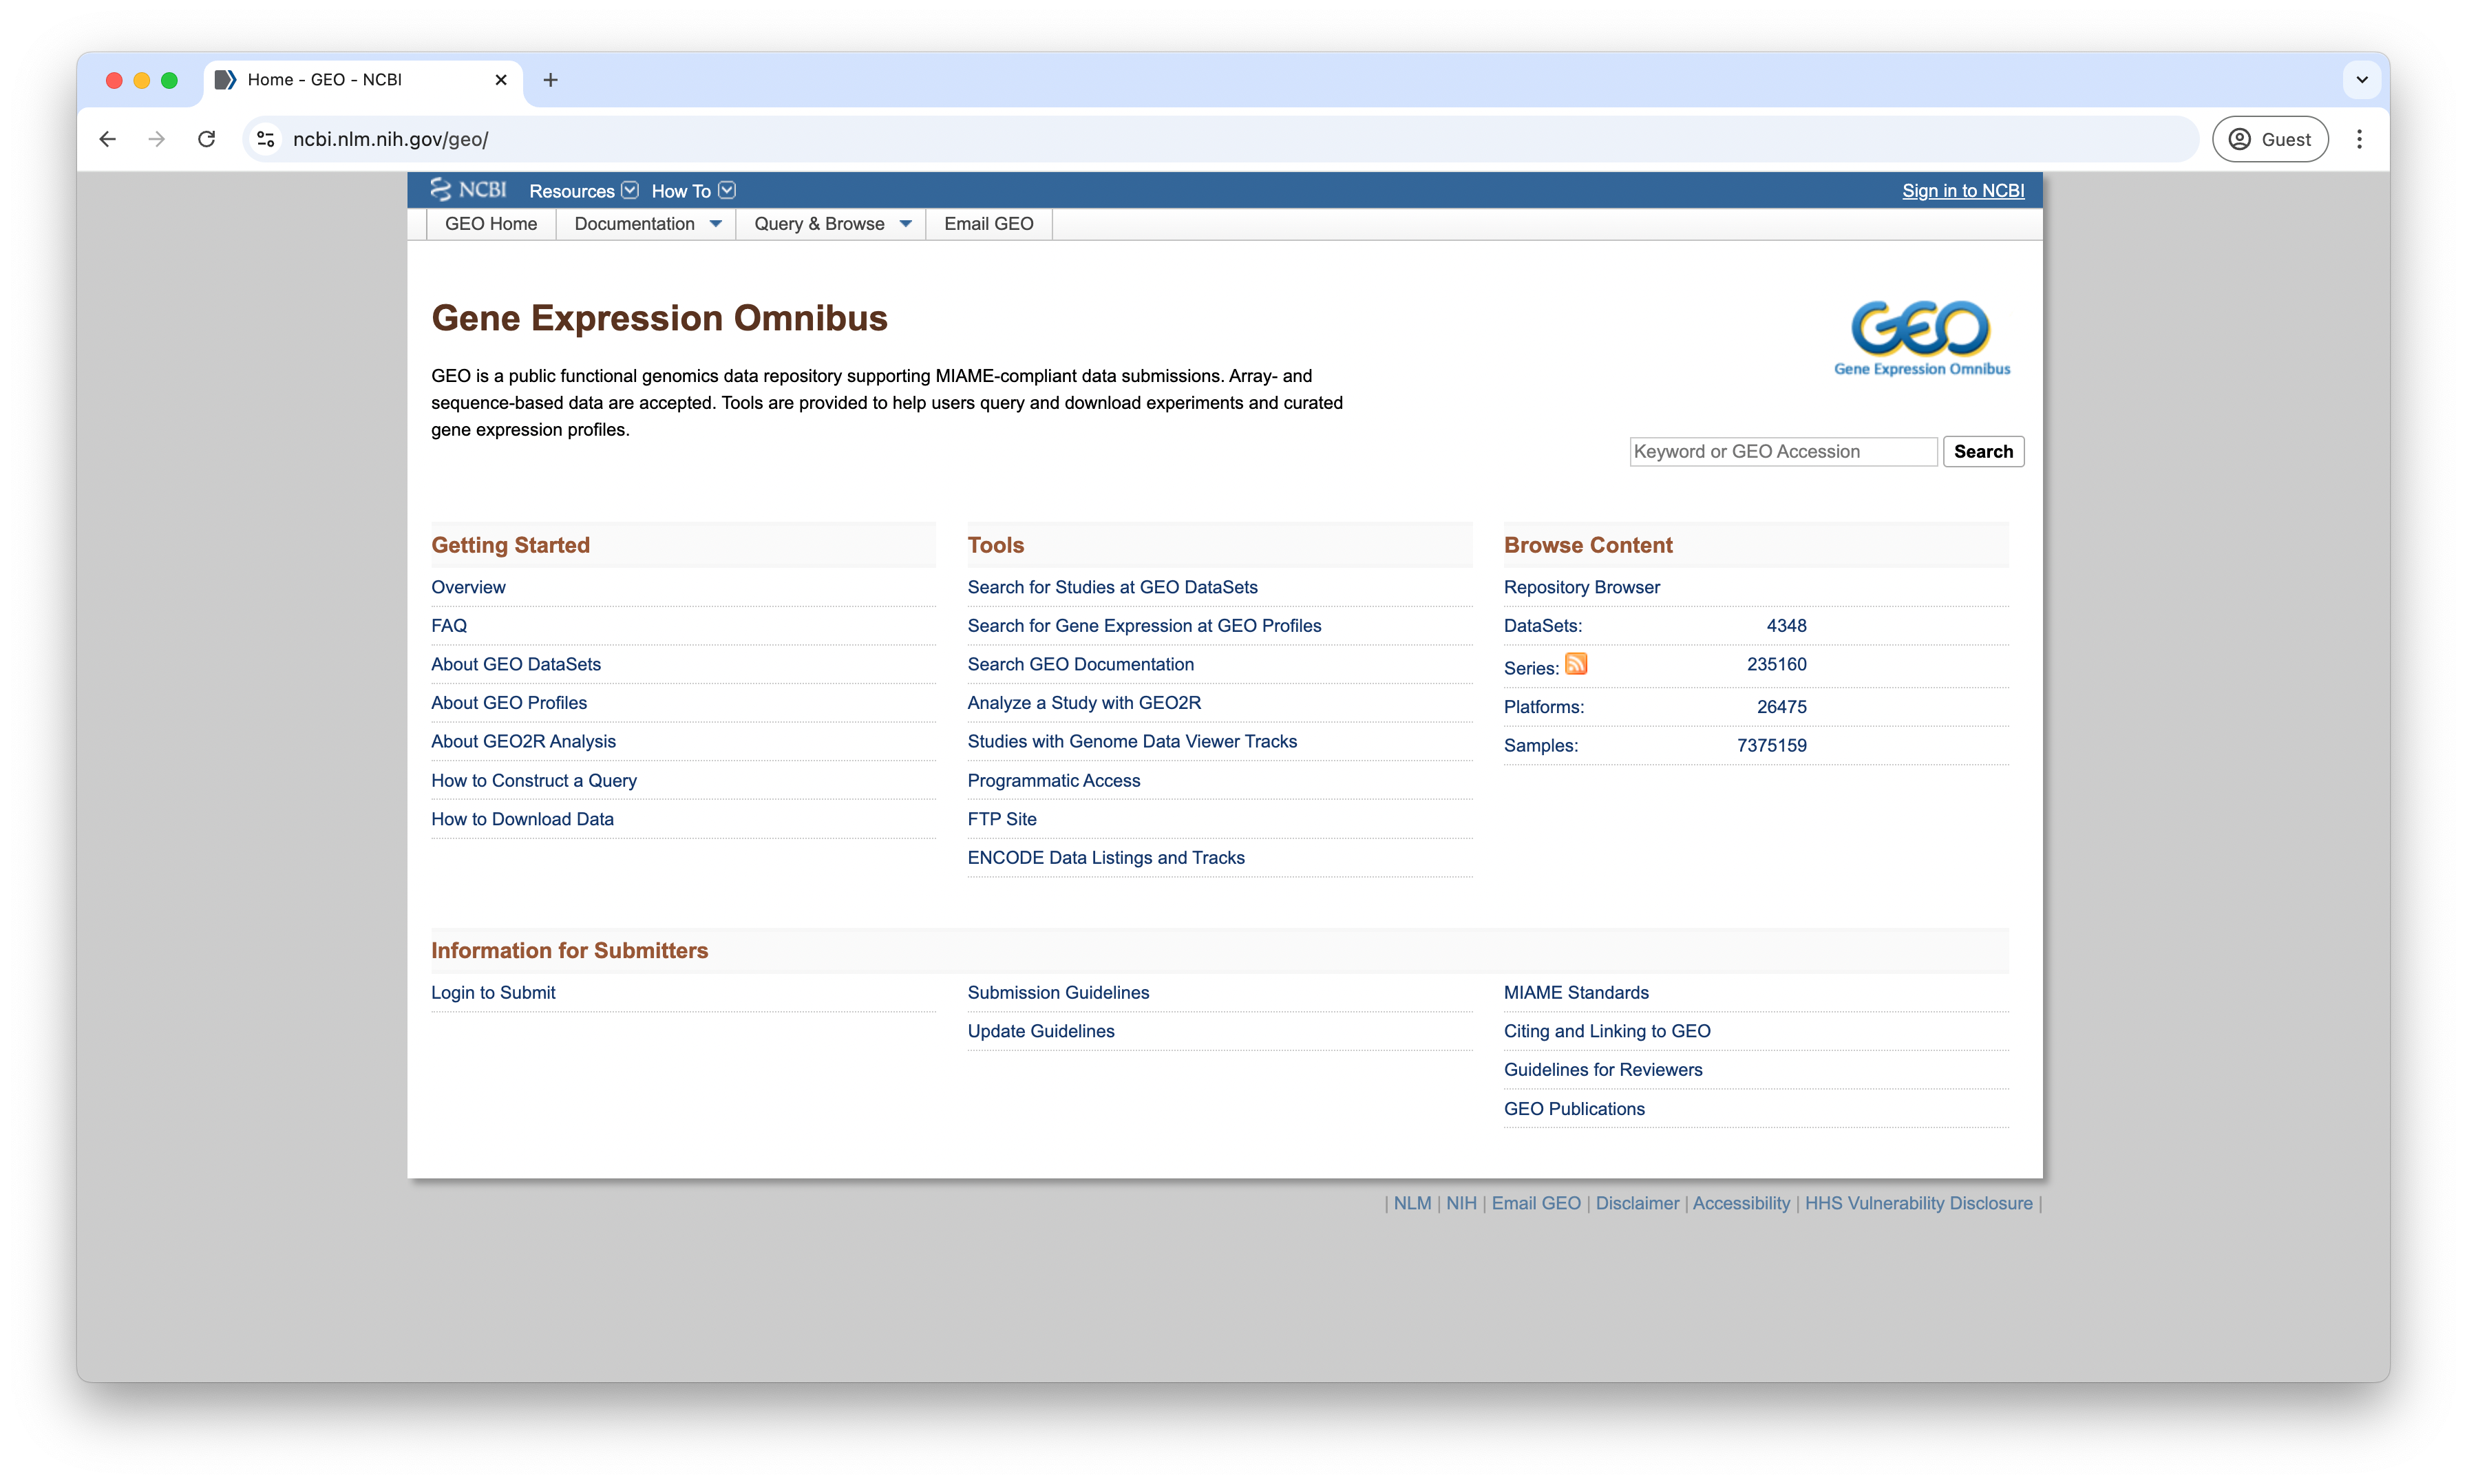Open Analyze a Study with GEO2R

[1084, 703]
